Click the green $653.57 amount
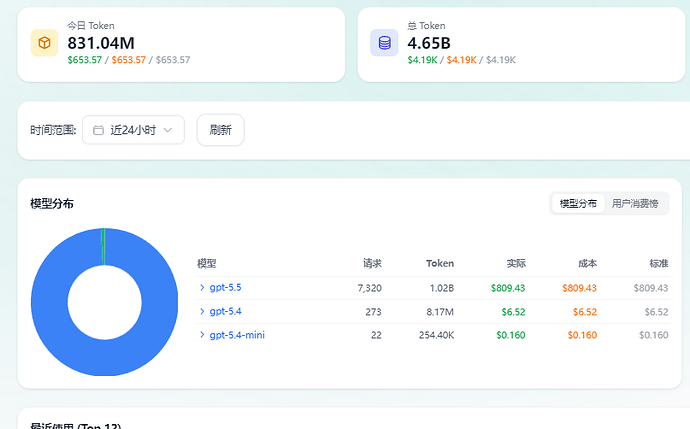This screenshot has height=429, width=690. (x=84, y=60)
